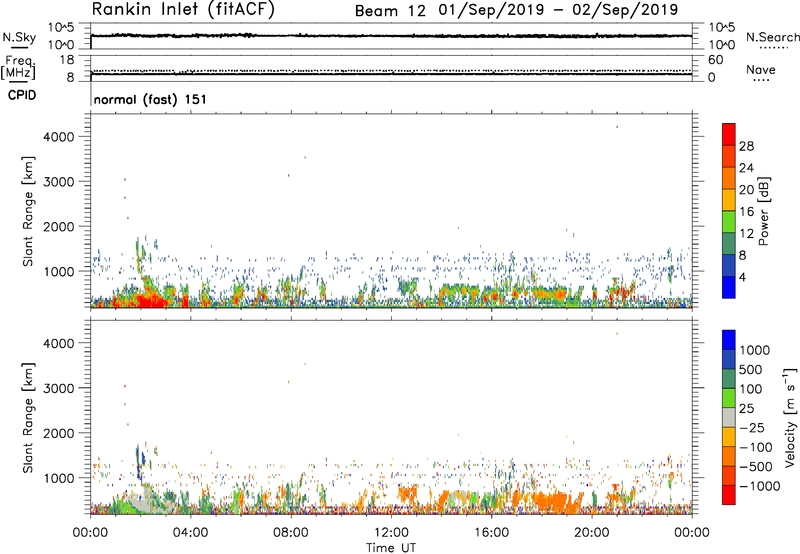
Task: Click the sky noise trace in the top panel
Action: click(391, 36)
